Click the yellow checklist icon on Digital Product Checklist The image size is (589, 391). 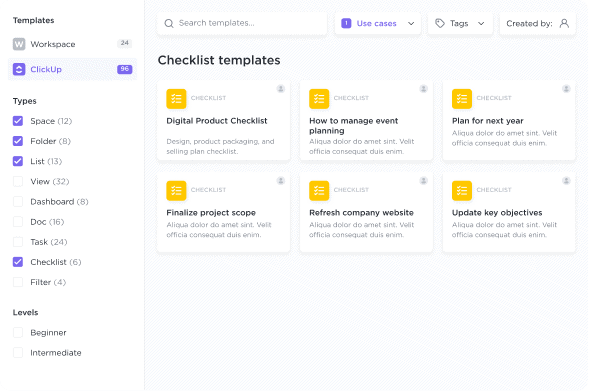coord(176,99)
